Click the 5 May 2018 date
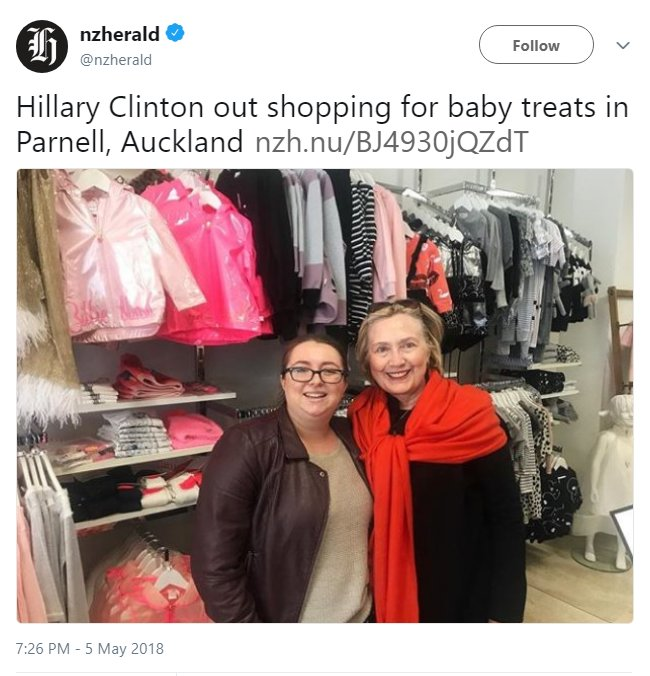Image resolution: width=650 pixels, height=676 pixels. click(x=125, y=648)
